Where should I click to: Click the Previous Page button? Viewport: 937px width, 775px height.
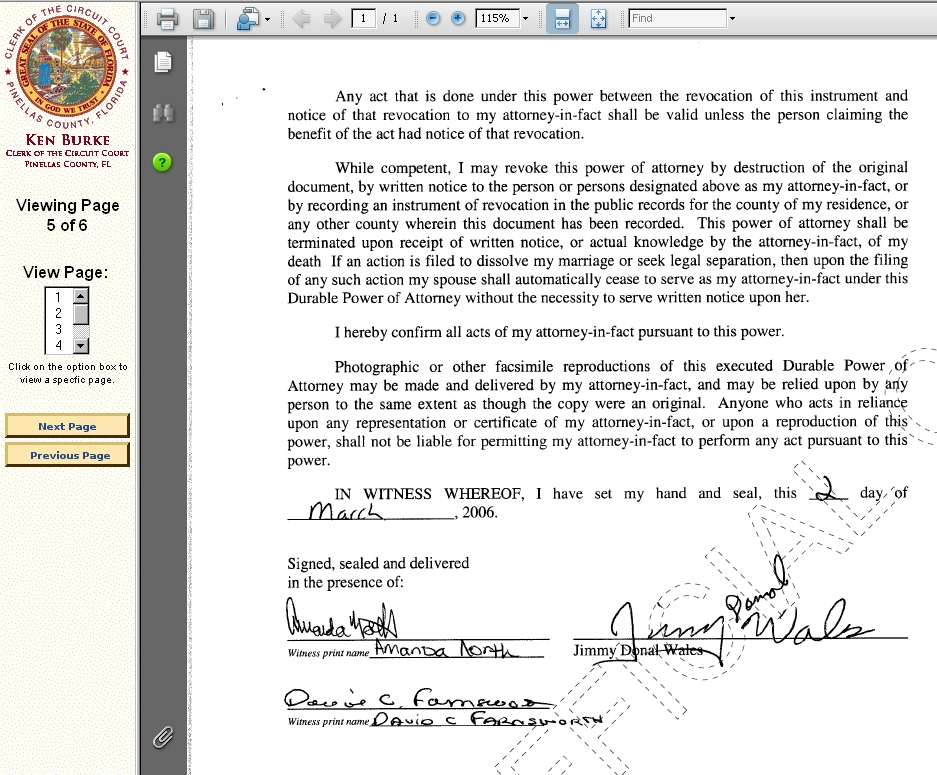[x=67, y=455]
